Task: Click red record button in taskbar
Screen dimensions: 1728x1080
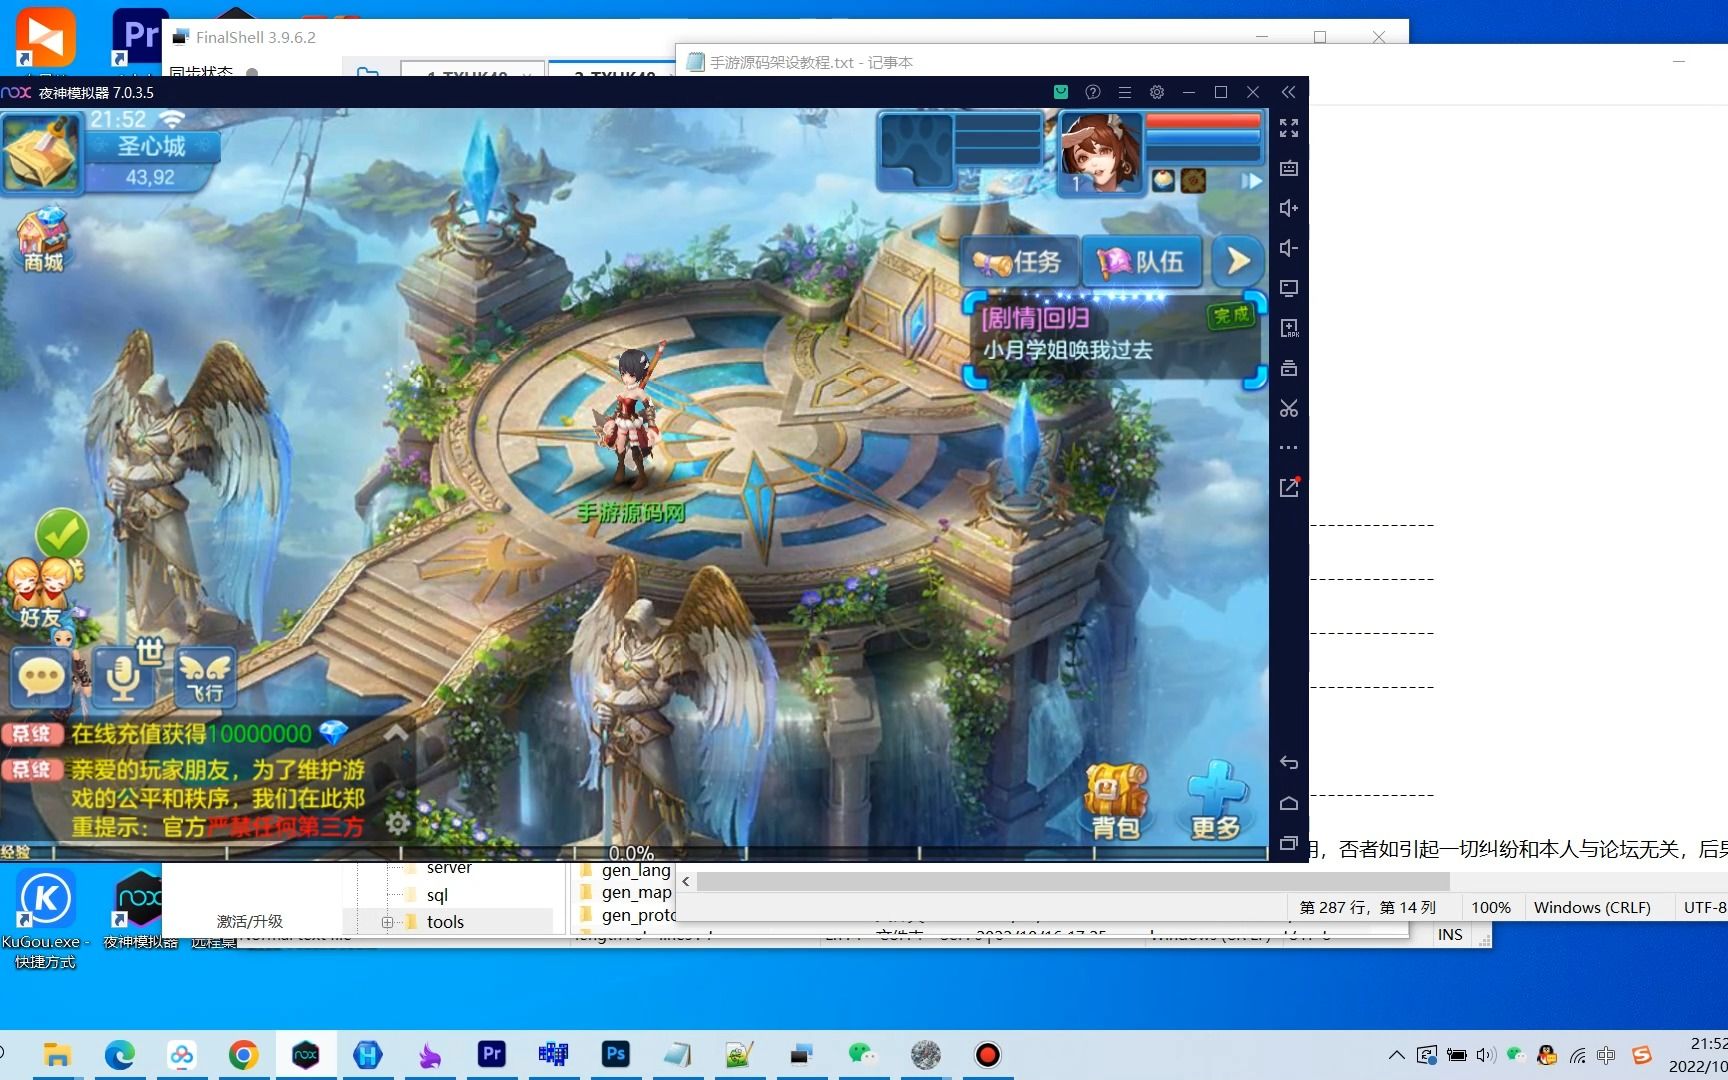Action: tap(987, 1055)
